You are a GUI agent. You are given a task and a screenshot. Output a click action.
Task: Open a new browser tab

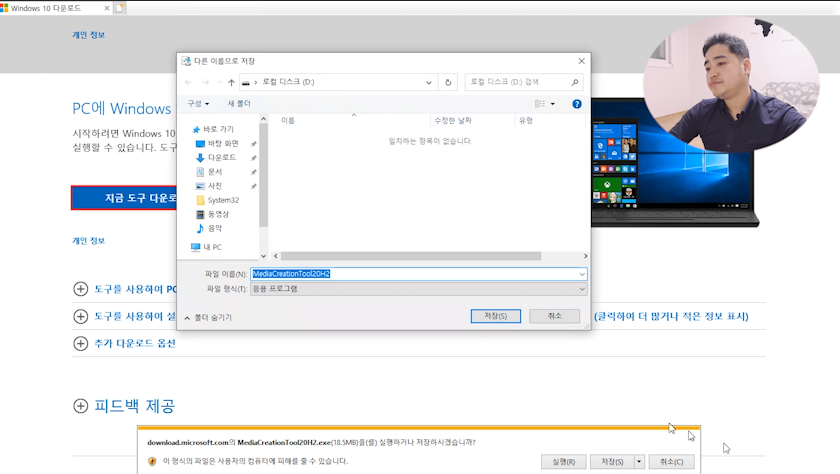click(x=119, y=8)
